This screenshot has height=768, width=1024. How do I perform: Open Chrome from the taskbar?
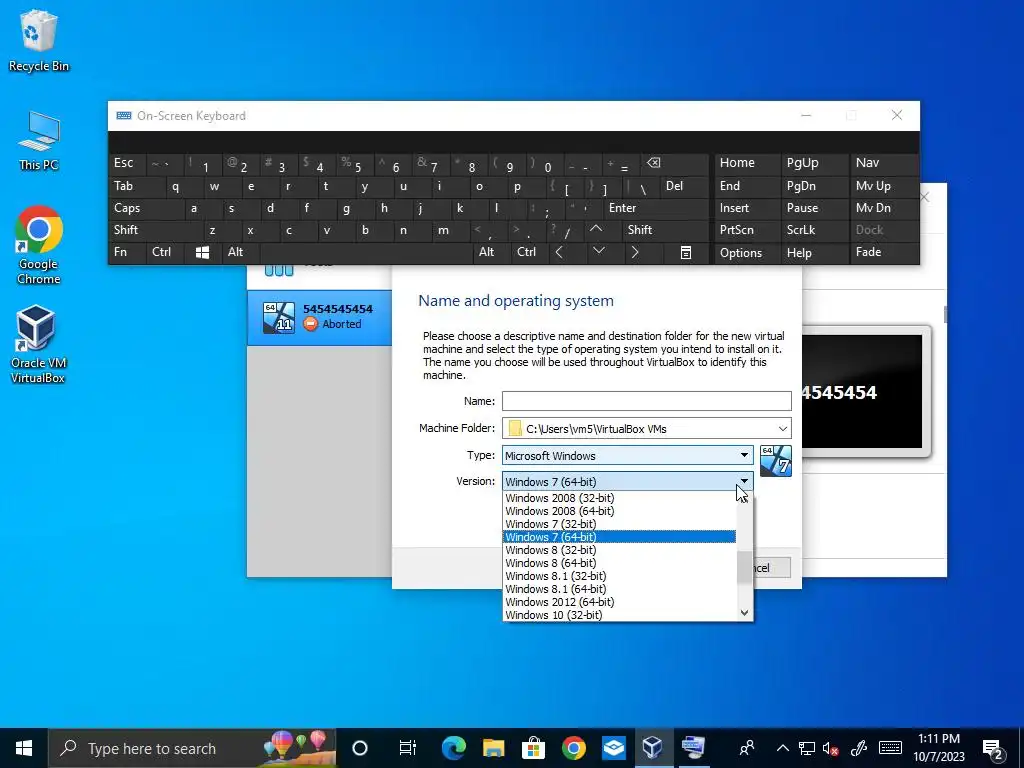pyautogui.click(x=573, y=748)
